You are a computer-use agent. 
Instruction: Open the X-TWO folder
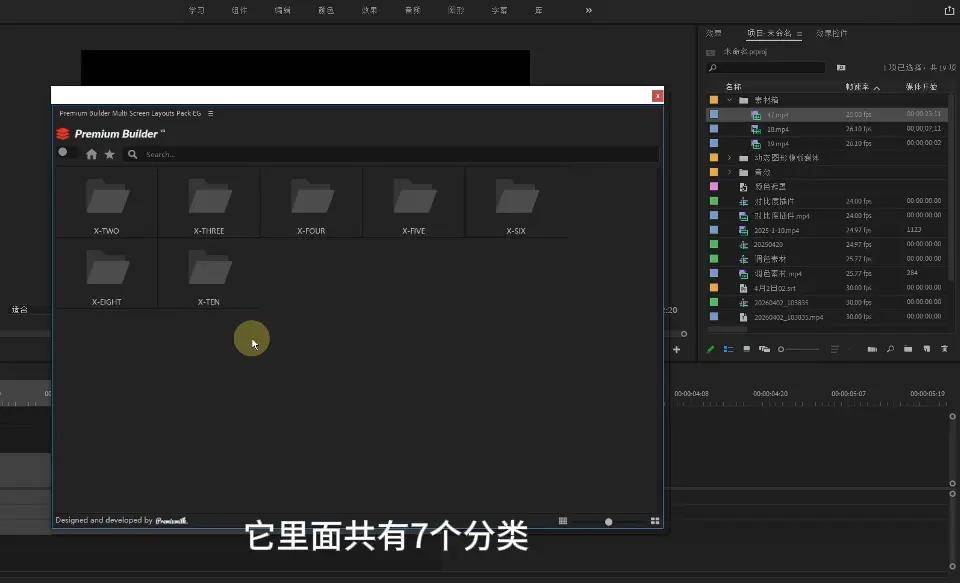(107, 203)
